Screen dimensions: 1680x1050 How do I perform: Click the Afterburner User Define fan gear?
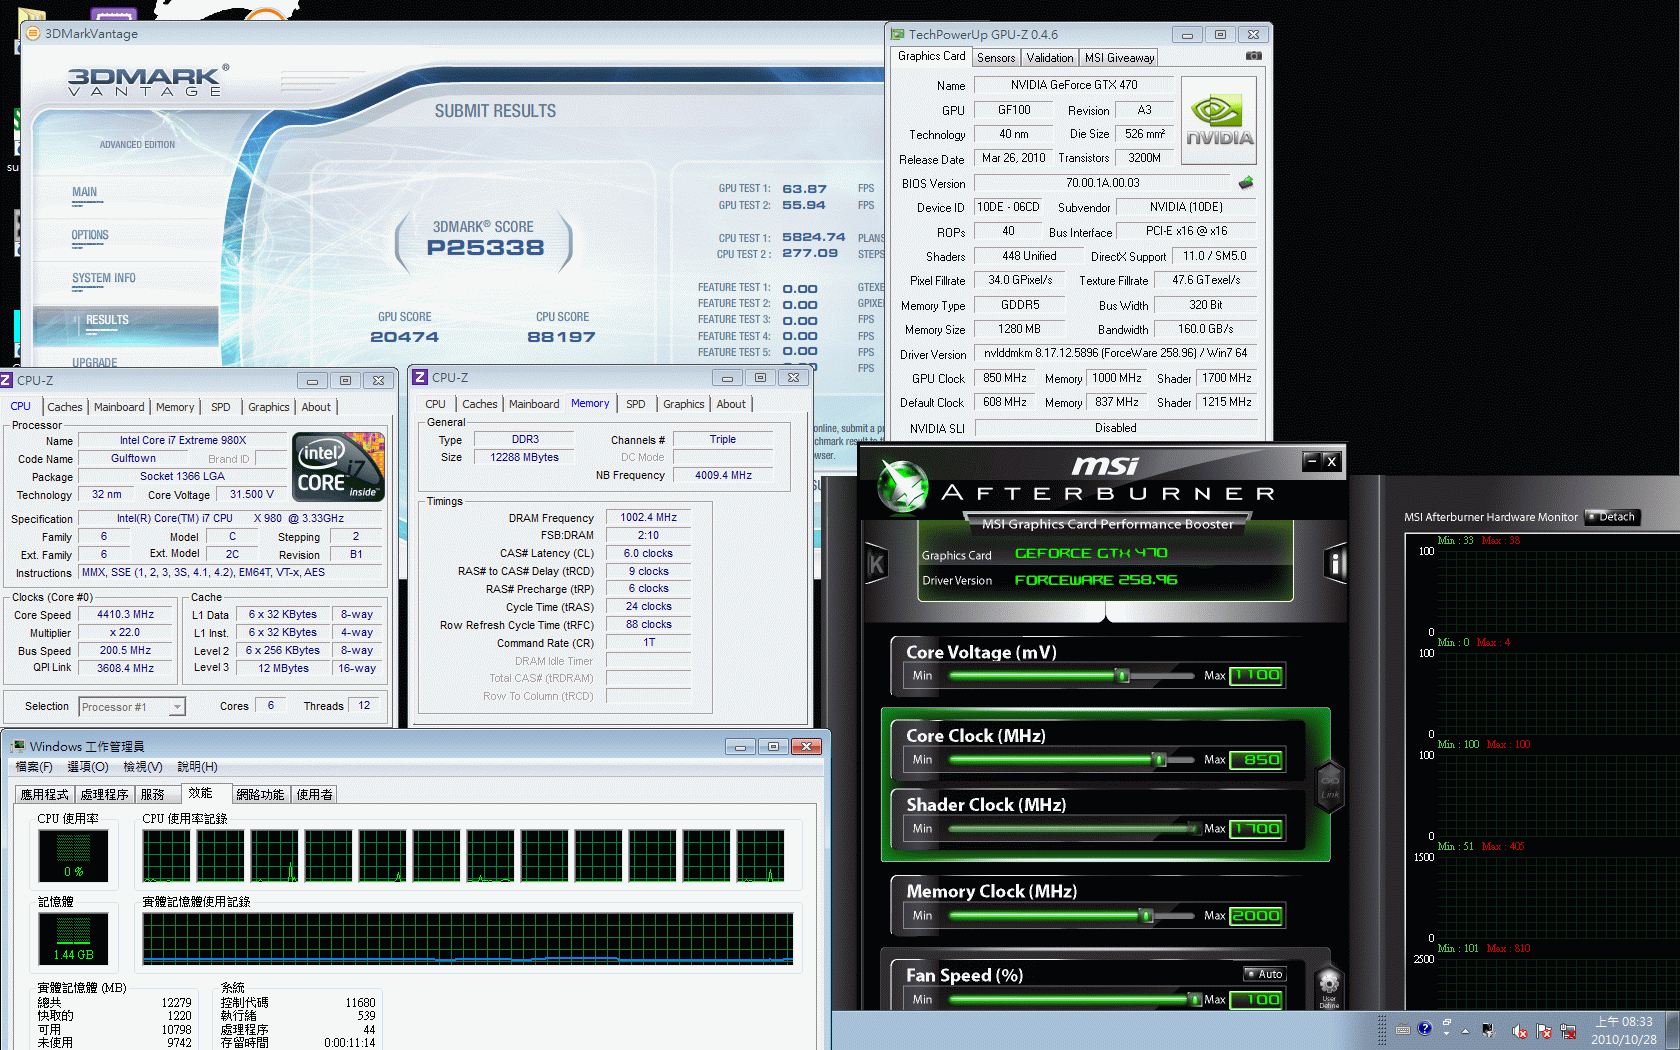coord(1329,987)
